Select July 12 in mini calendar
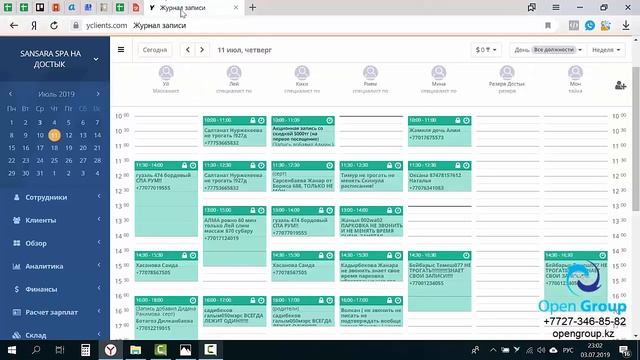 pyautogui.click(x=69, y=135)
